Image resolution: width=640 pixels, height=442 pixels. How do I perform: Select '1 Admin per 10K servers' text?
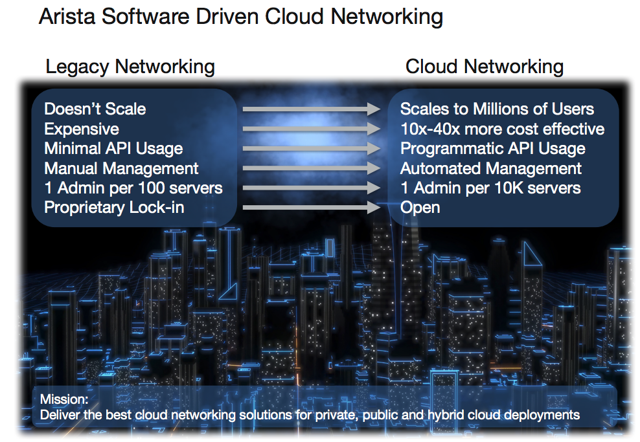[491, 188]
